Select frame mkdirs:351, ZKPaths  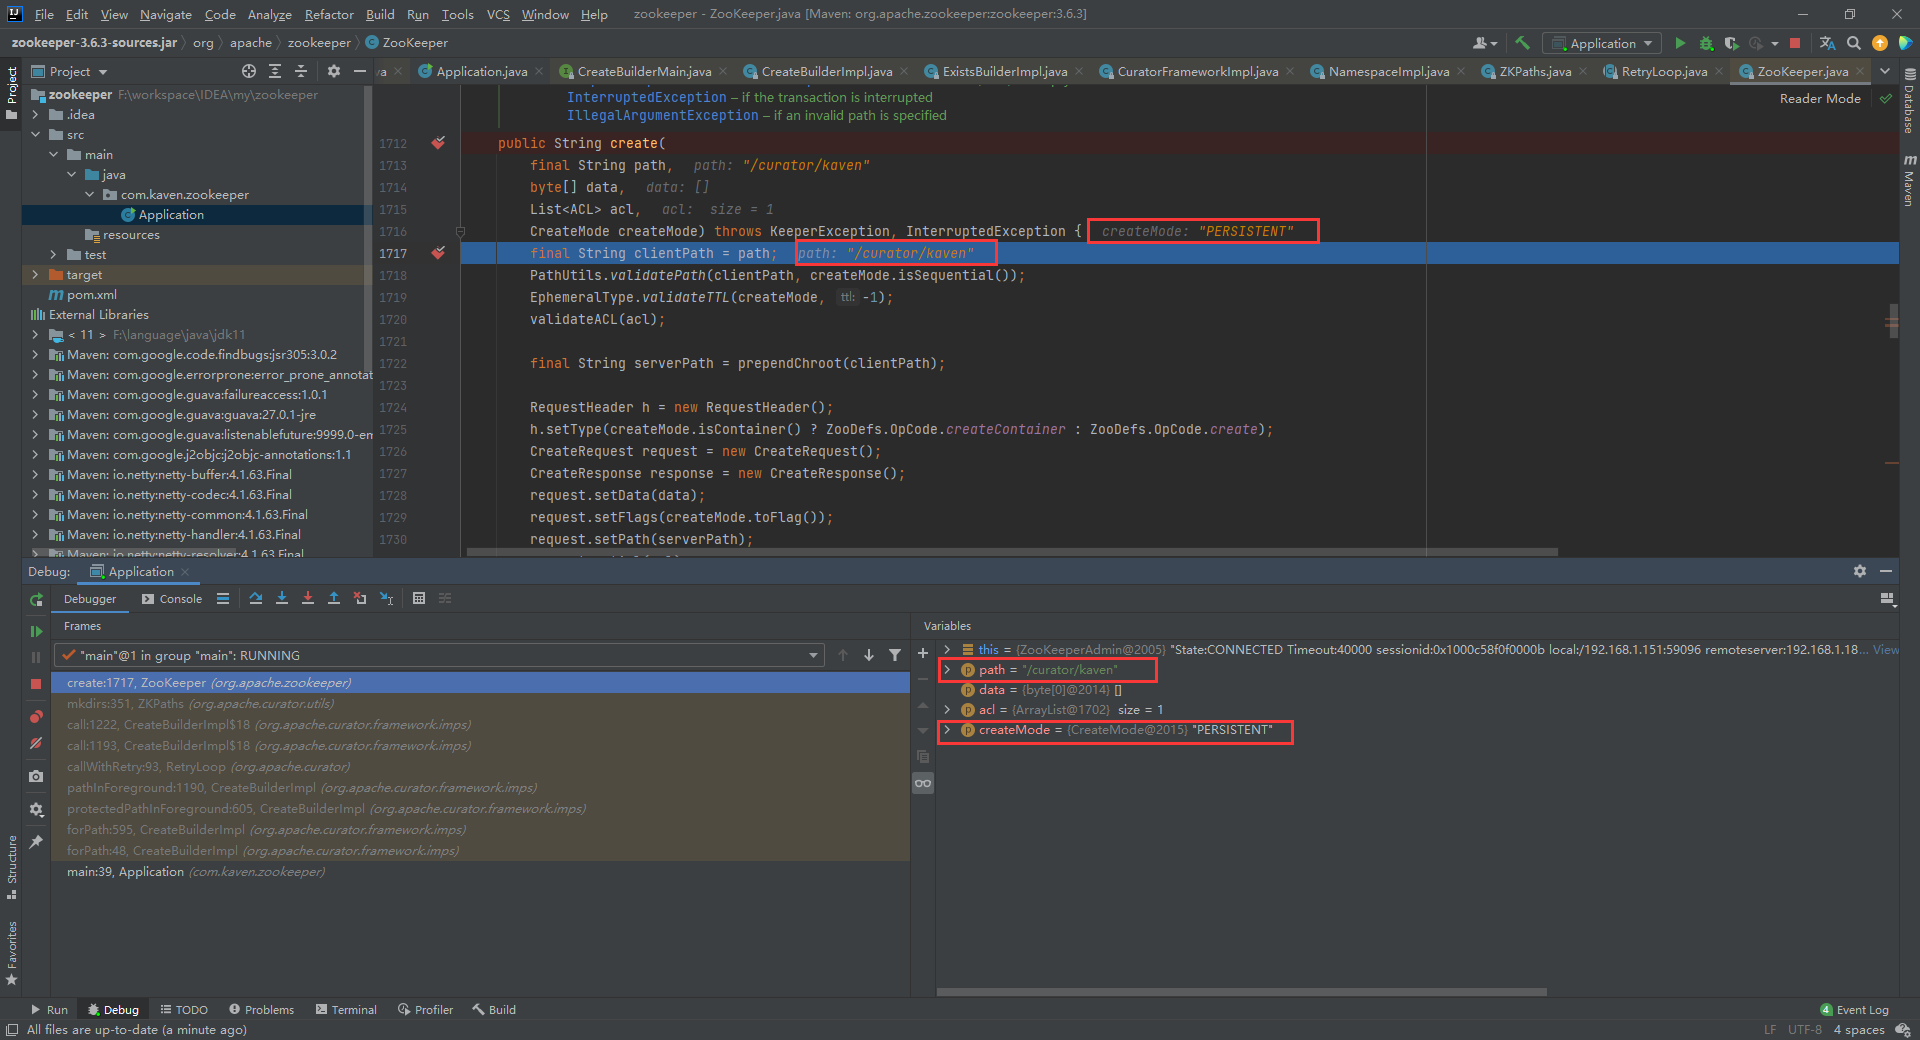[x=480, y=704]
